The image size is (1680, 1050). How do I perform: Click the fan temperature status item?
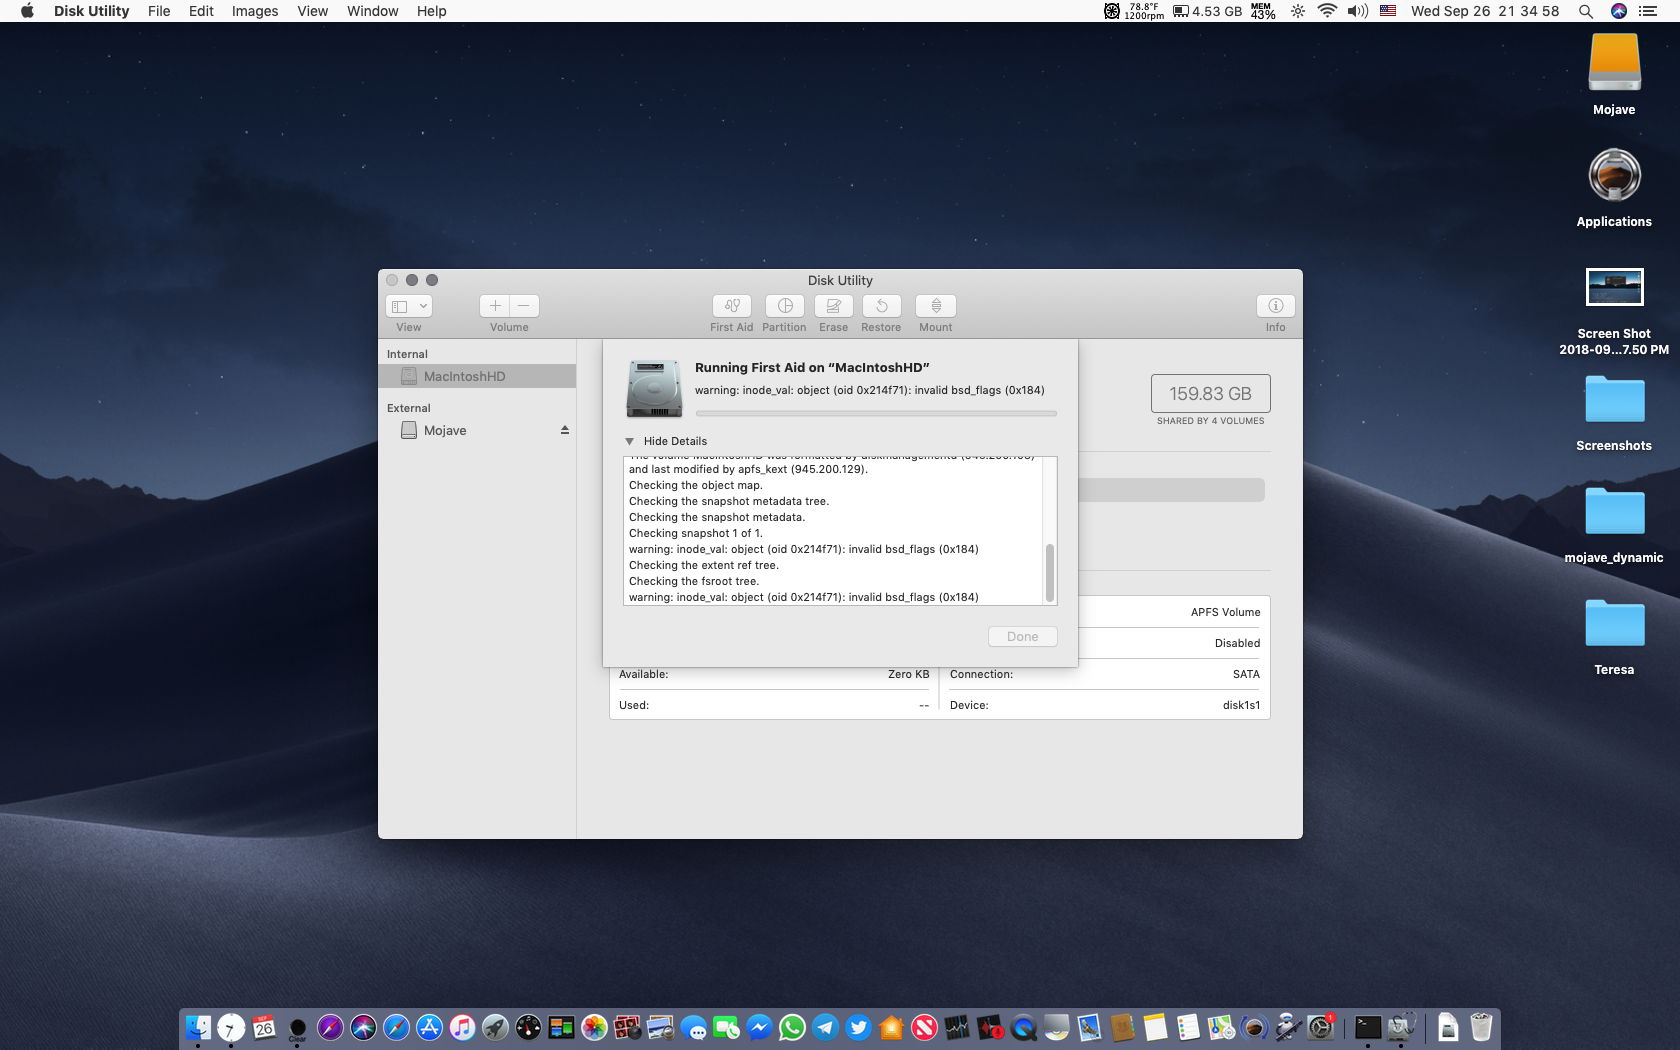point(1134,11)
